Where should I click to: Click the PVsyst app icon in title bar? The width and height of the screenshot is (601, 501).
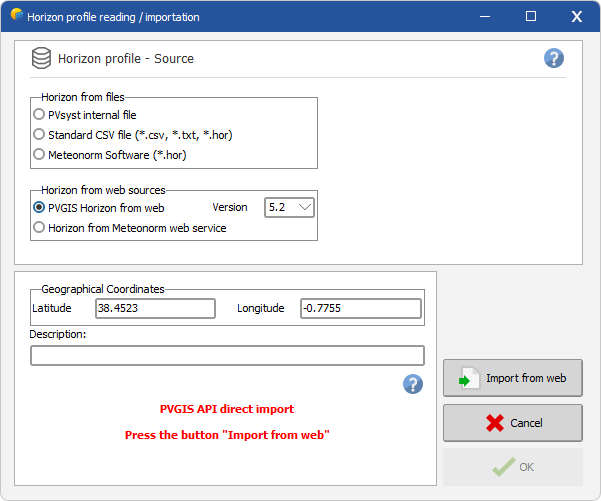pos(16,15)
